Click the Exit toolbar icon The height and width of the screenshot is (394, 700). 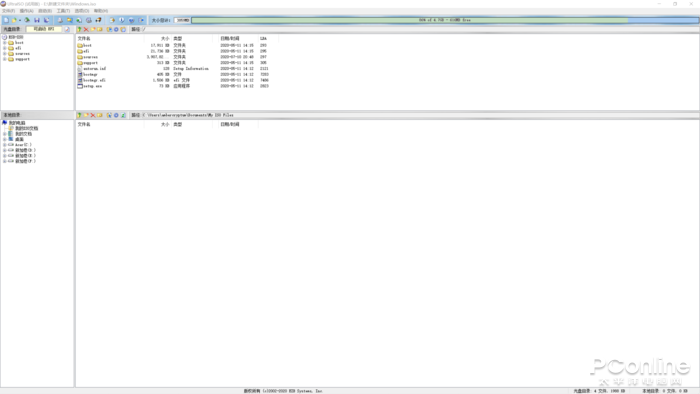[142, 20]
